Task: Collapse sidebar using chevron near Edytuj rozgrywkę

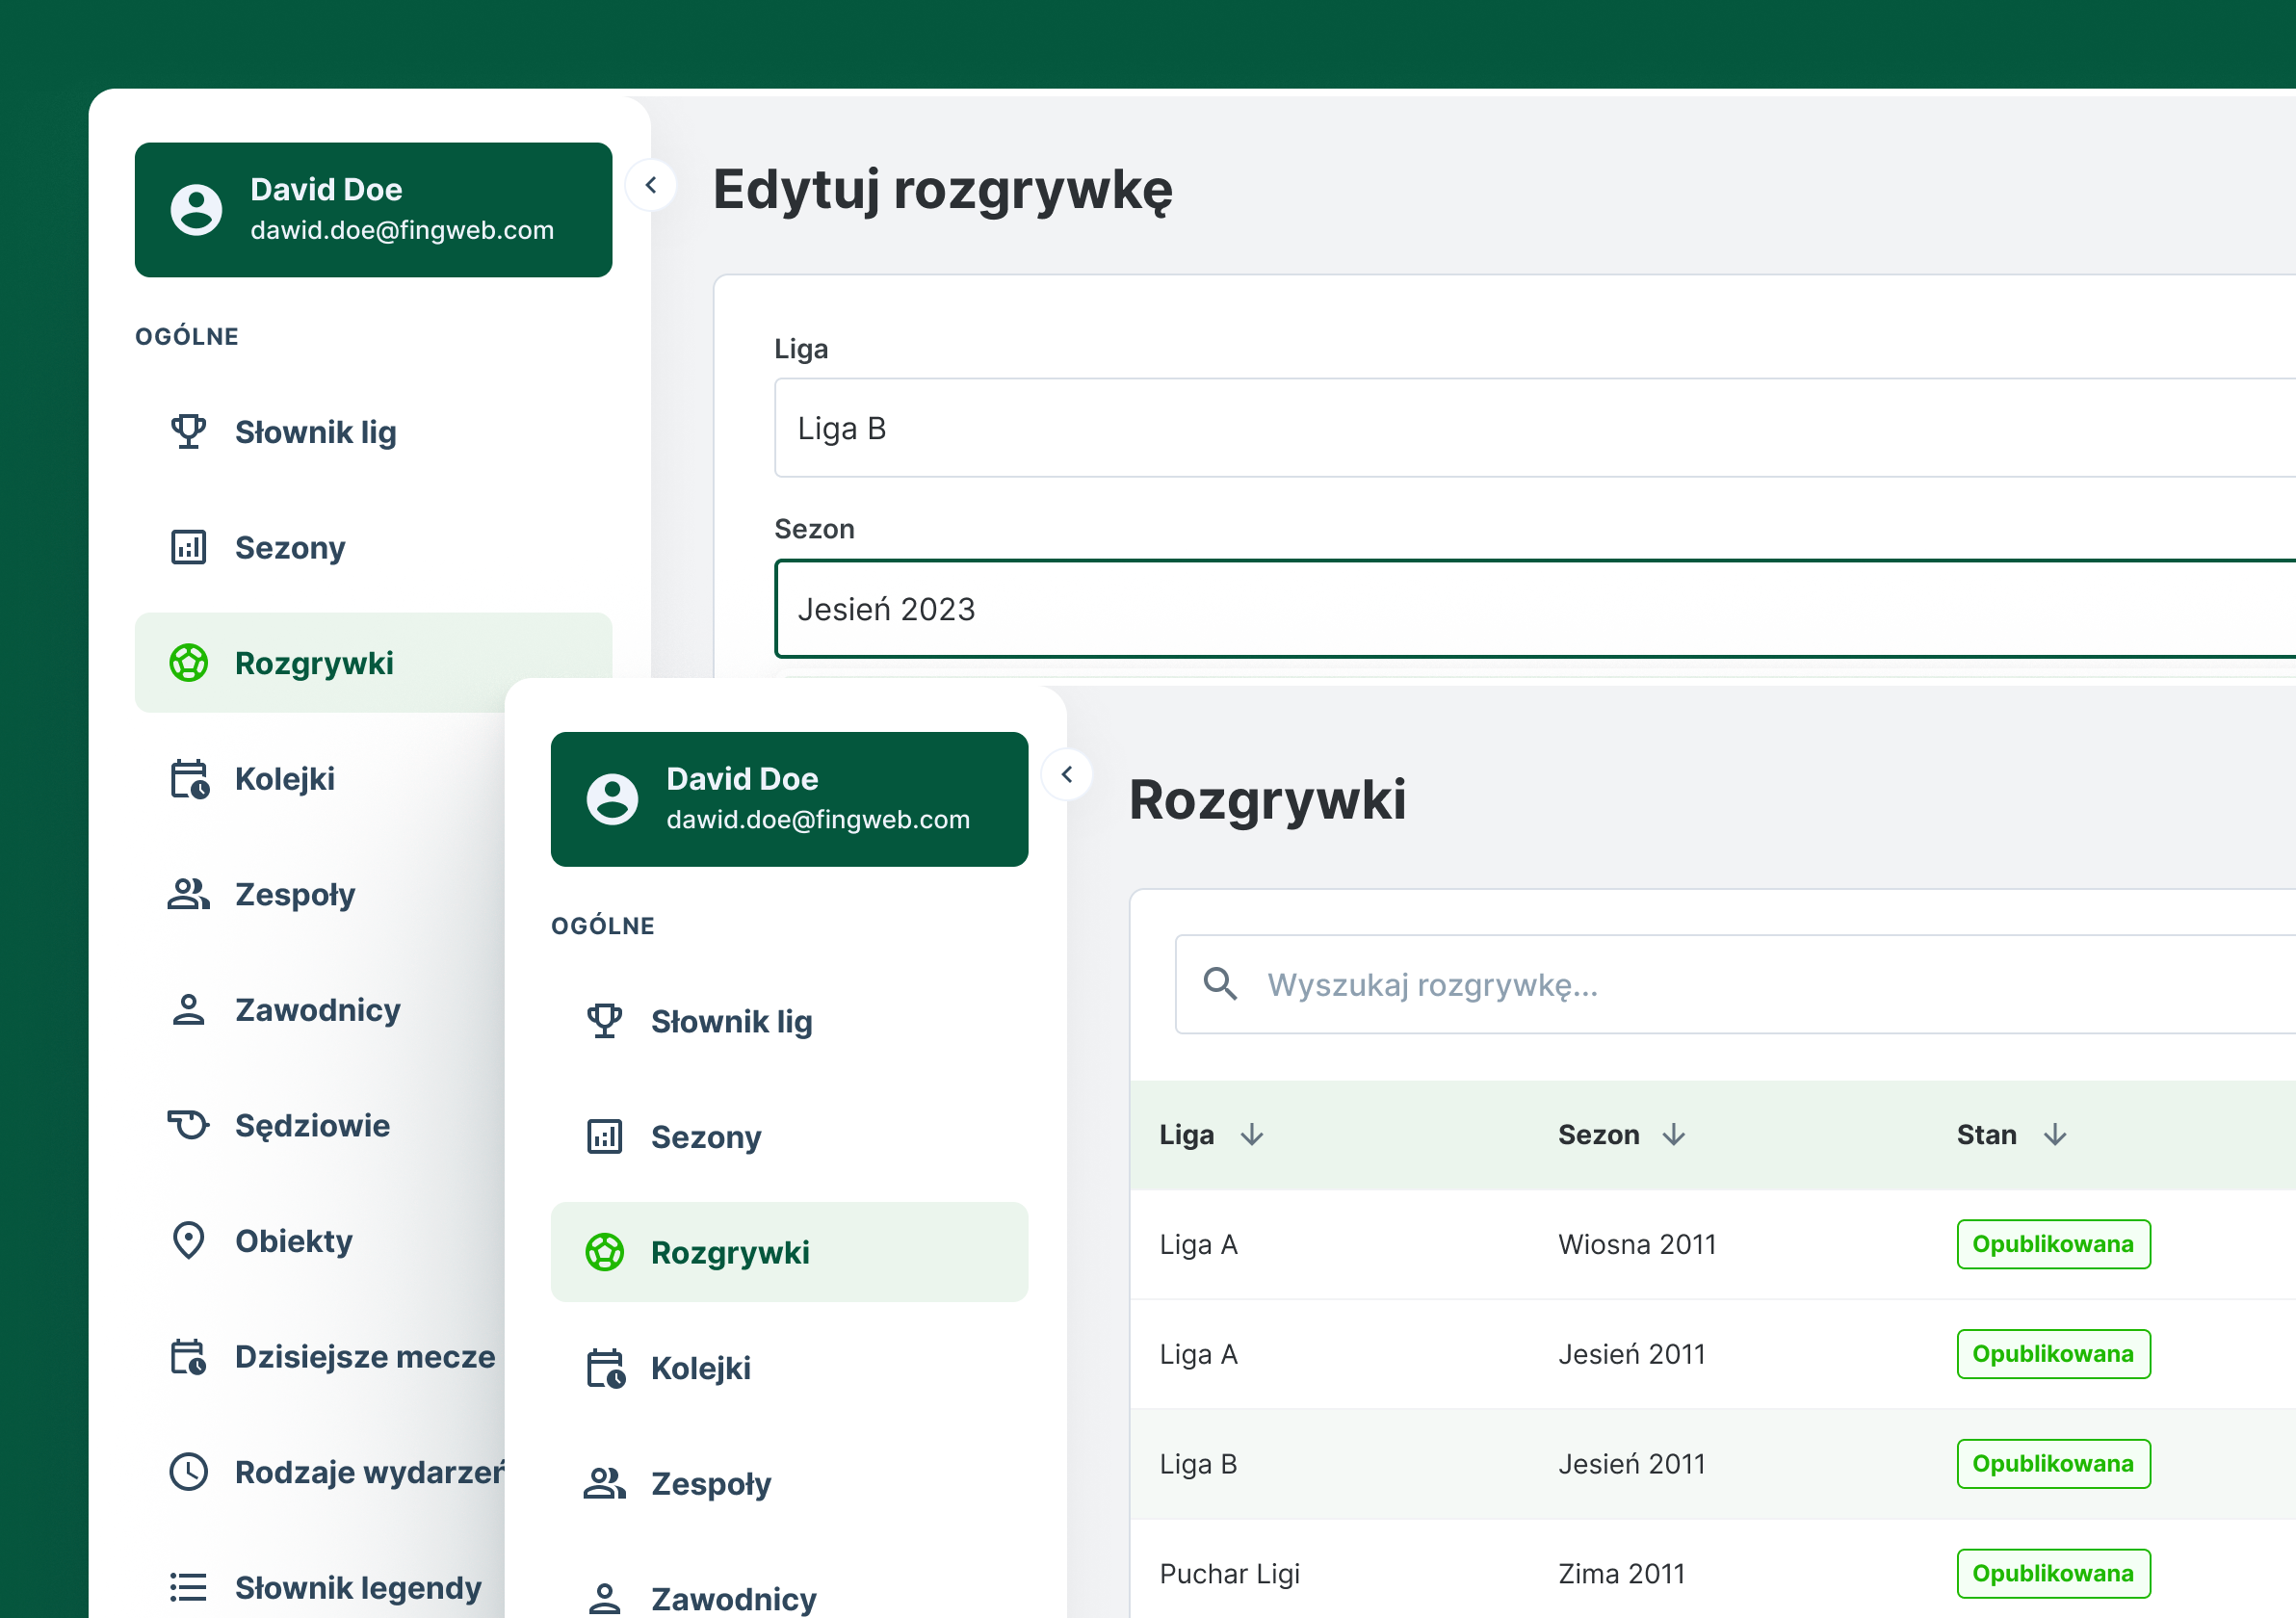Action: pos(651,185)
